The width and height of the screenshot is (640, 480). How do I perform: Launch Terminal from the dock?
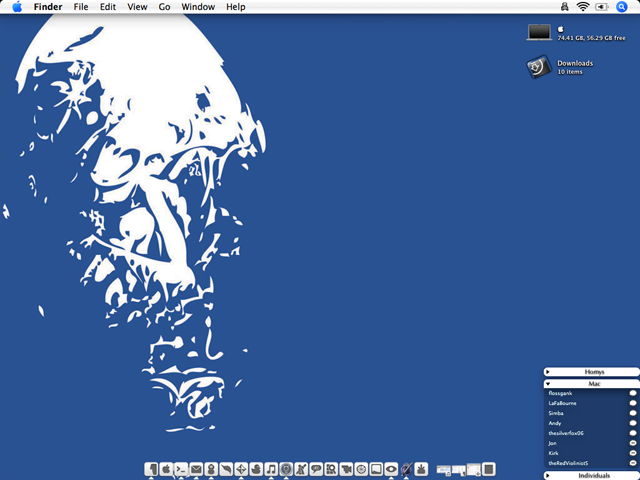pyautogui.click(x=181, y=468)
